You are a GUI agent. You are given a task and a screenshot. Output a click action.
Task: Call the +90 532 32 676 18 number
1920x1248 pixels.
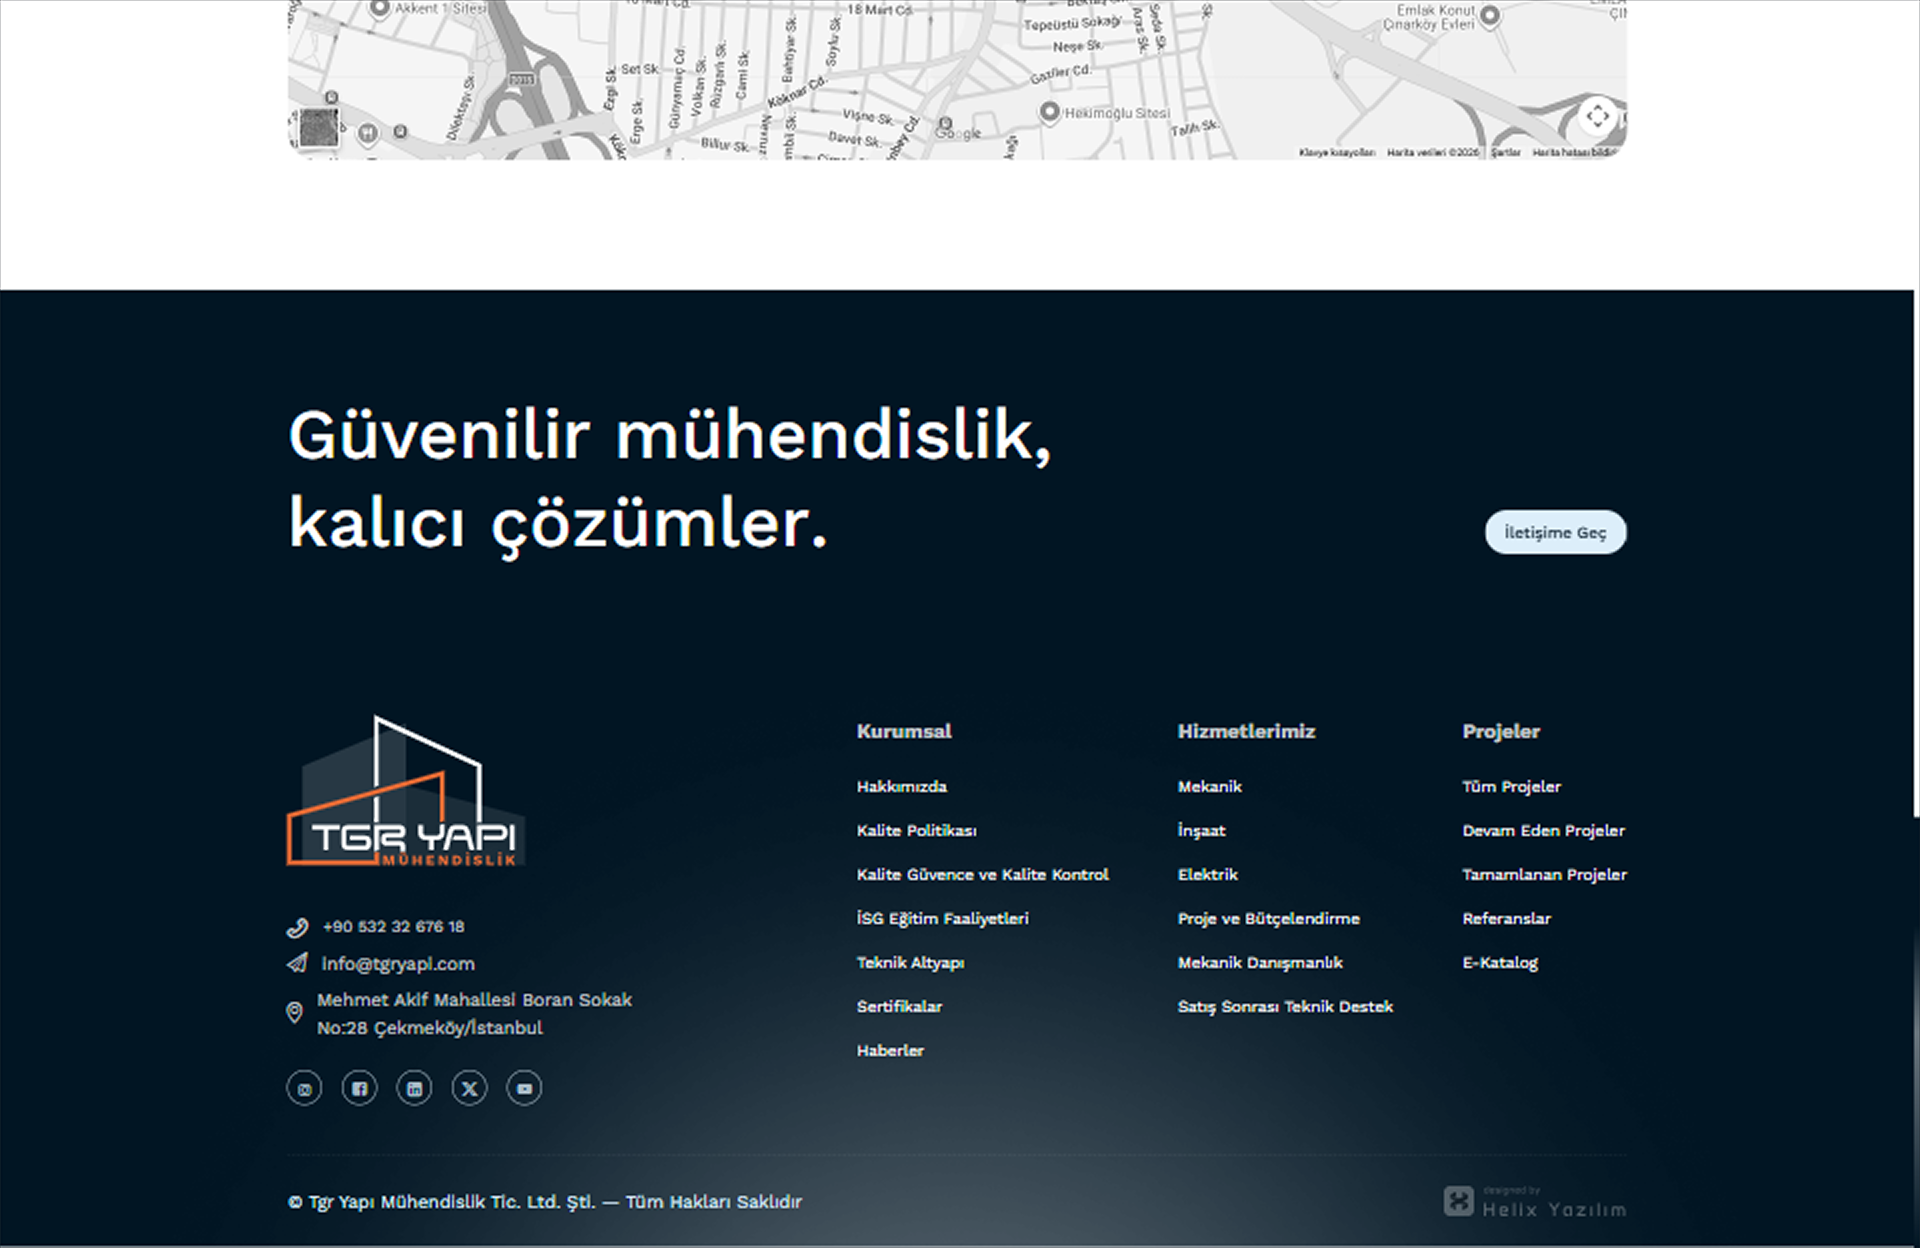393,927
